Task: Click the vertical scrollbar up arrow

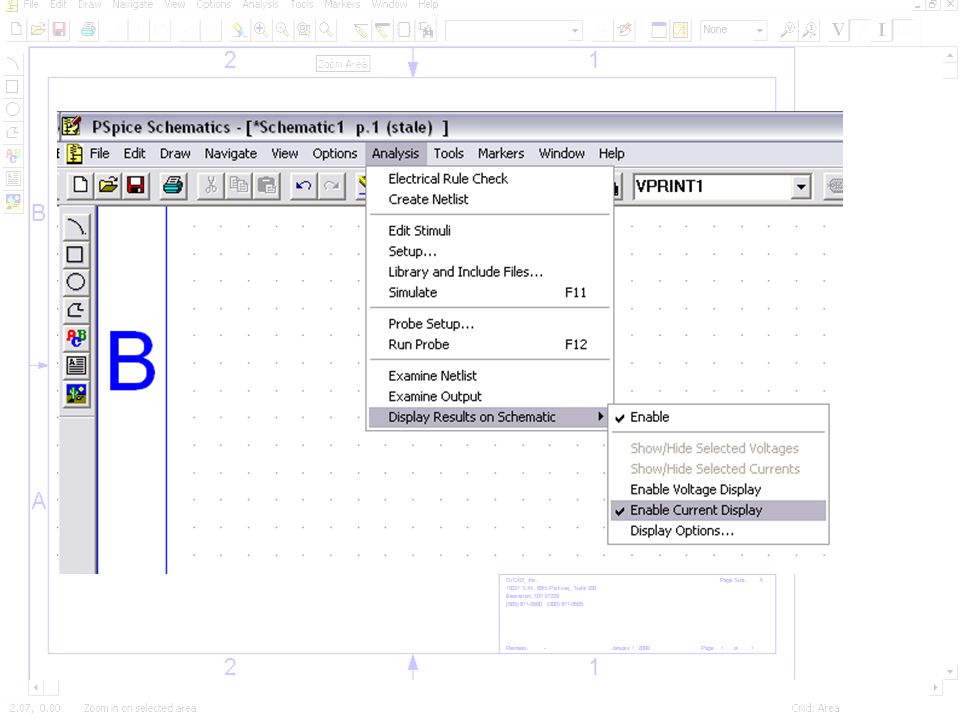Action: [x=950, y=56]
